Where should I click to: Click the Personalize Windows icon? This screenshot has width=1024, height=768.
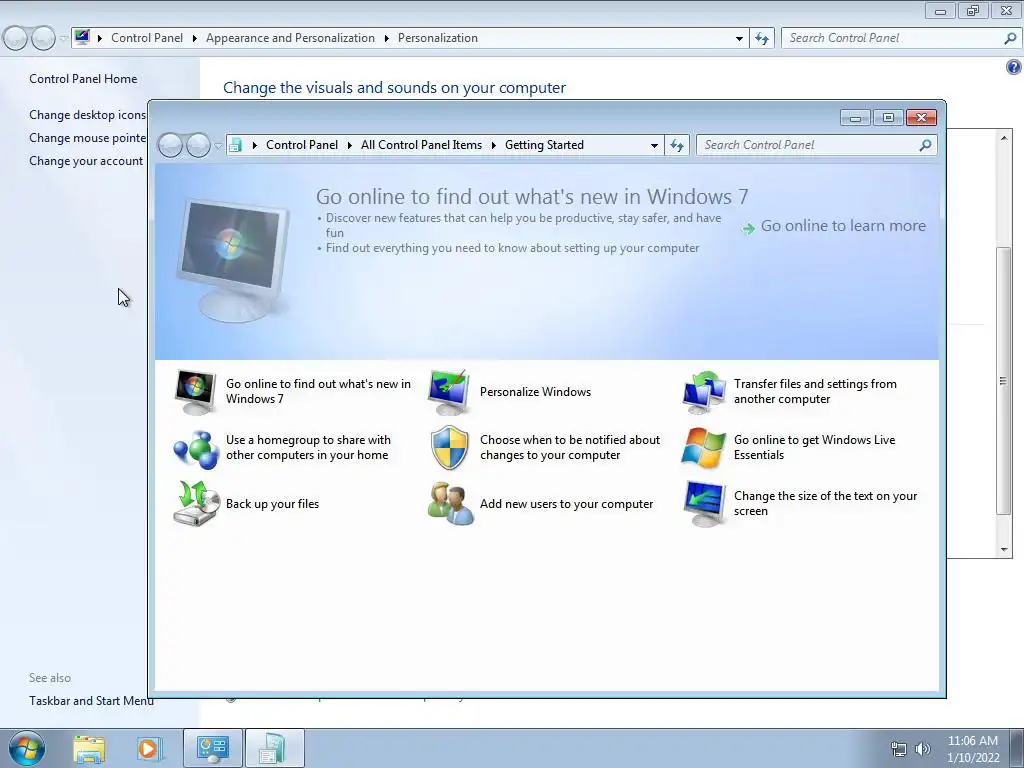(x=449, y=392)
